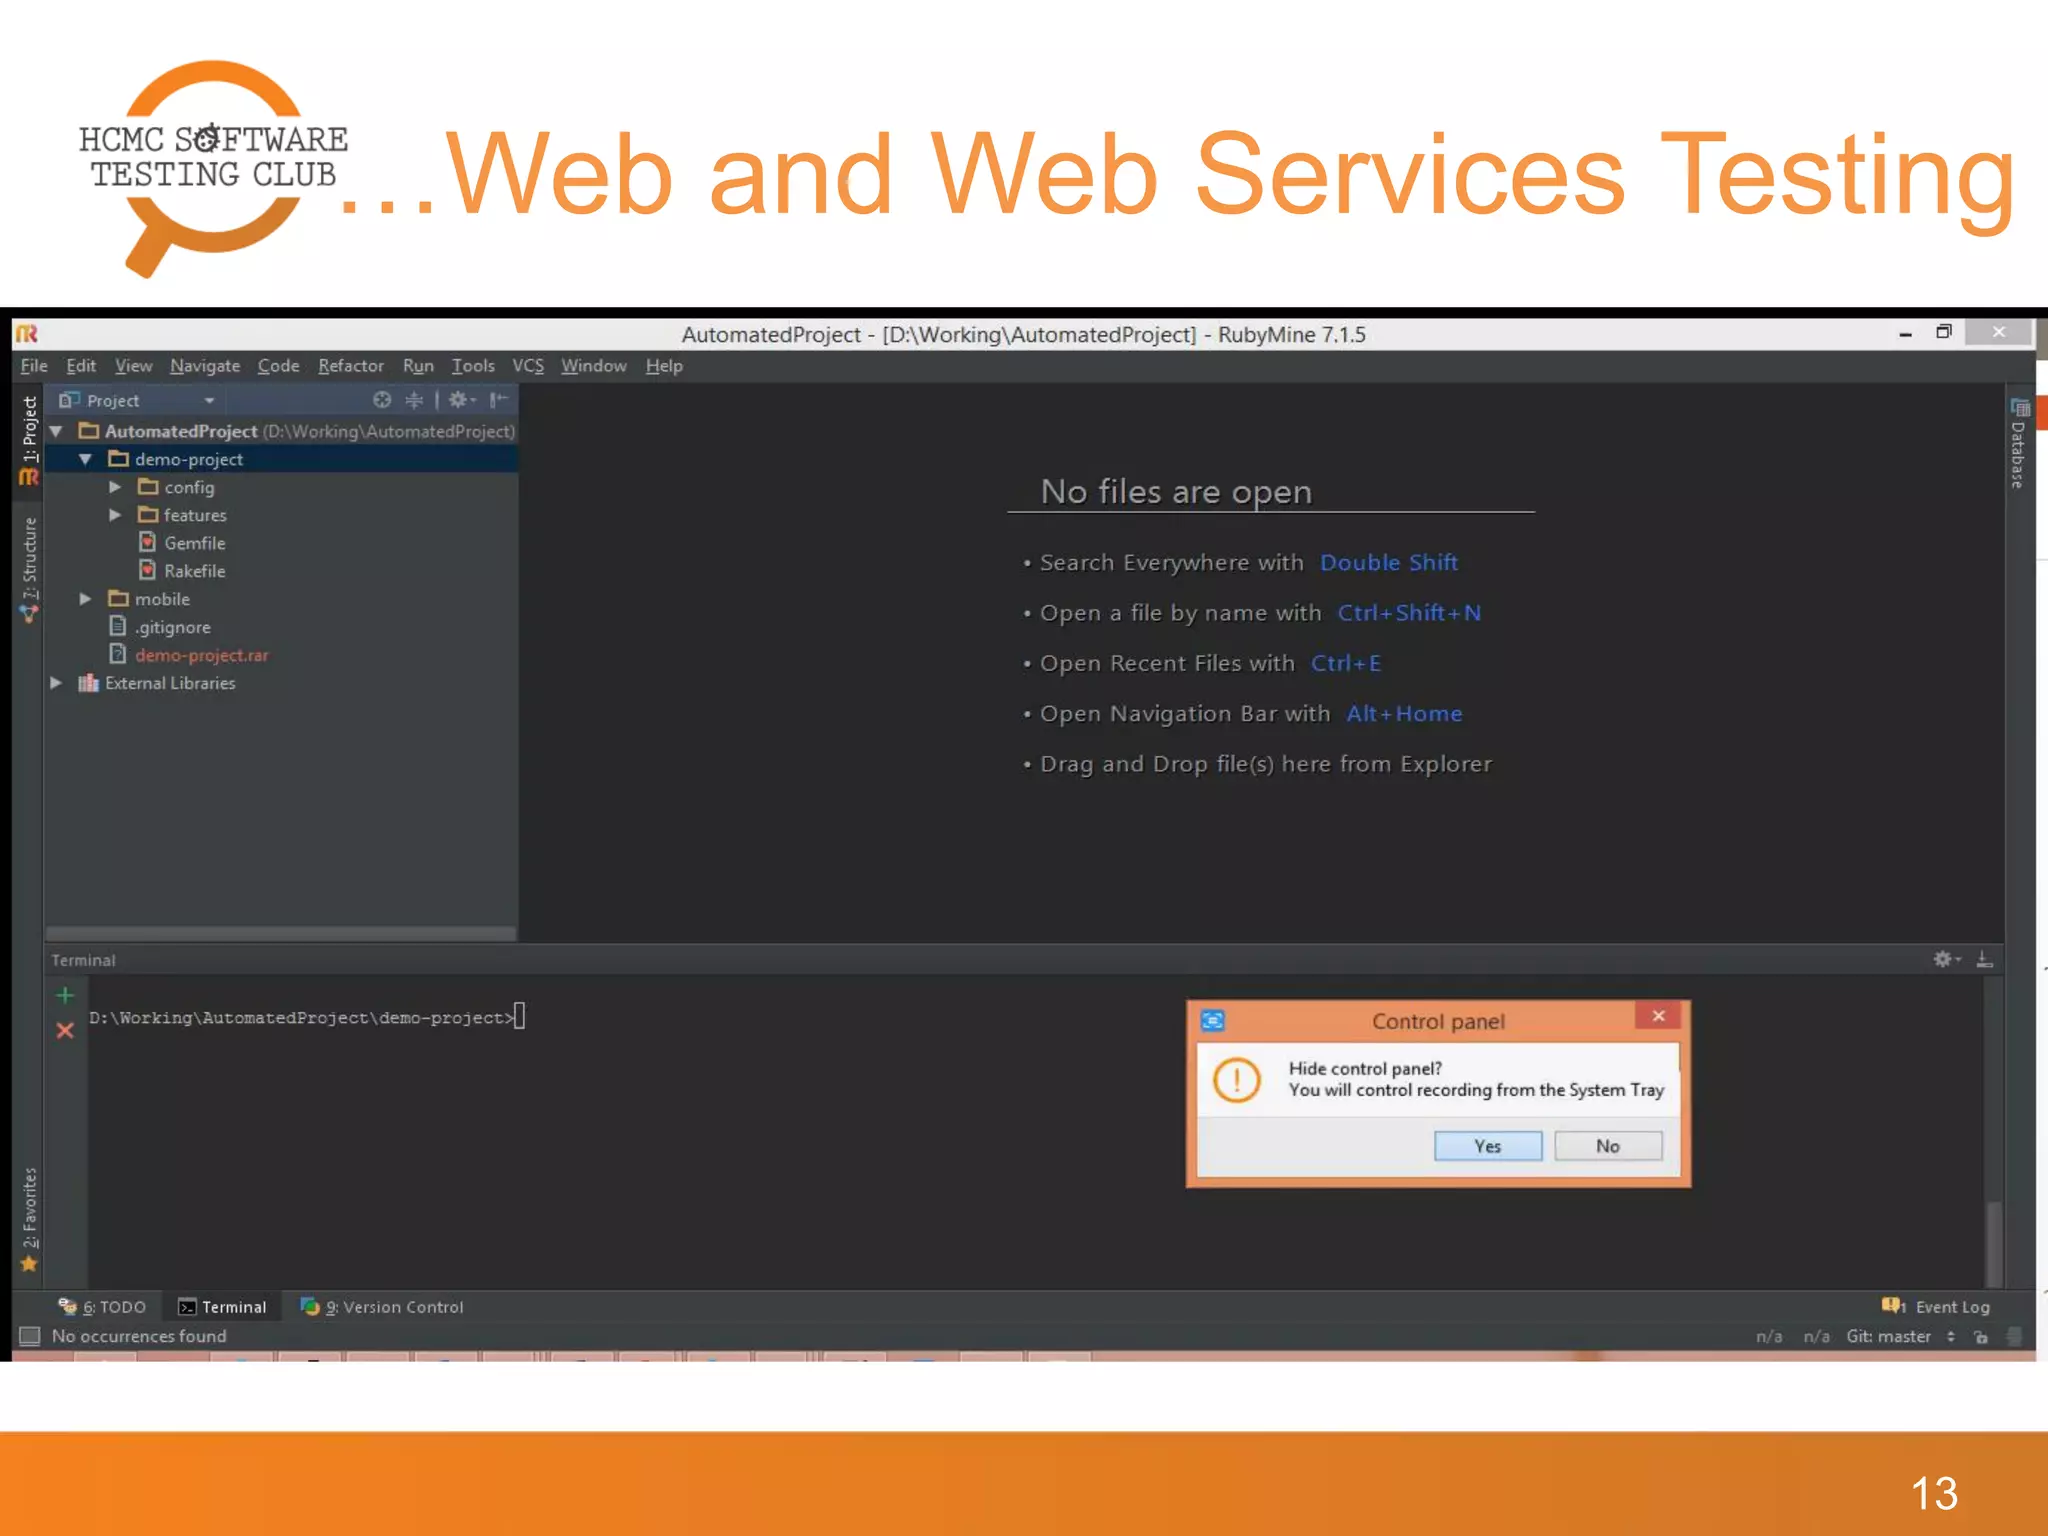Click Yes in Control panel dialog
This screenshot has height=1536, width=2048.
pyautogui.click(x=1488, y=1146)
